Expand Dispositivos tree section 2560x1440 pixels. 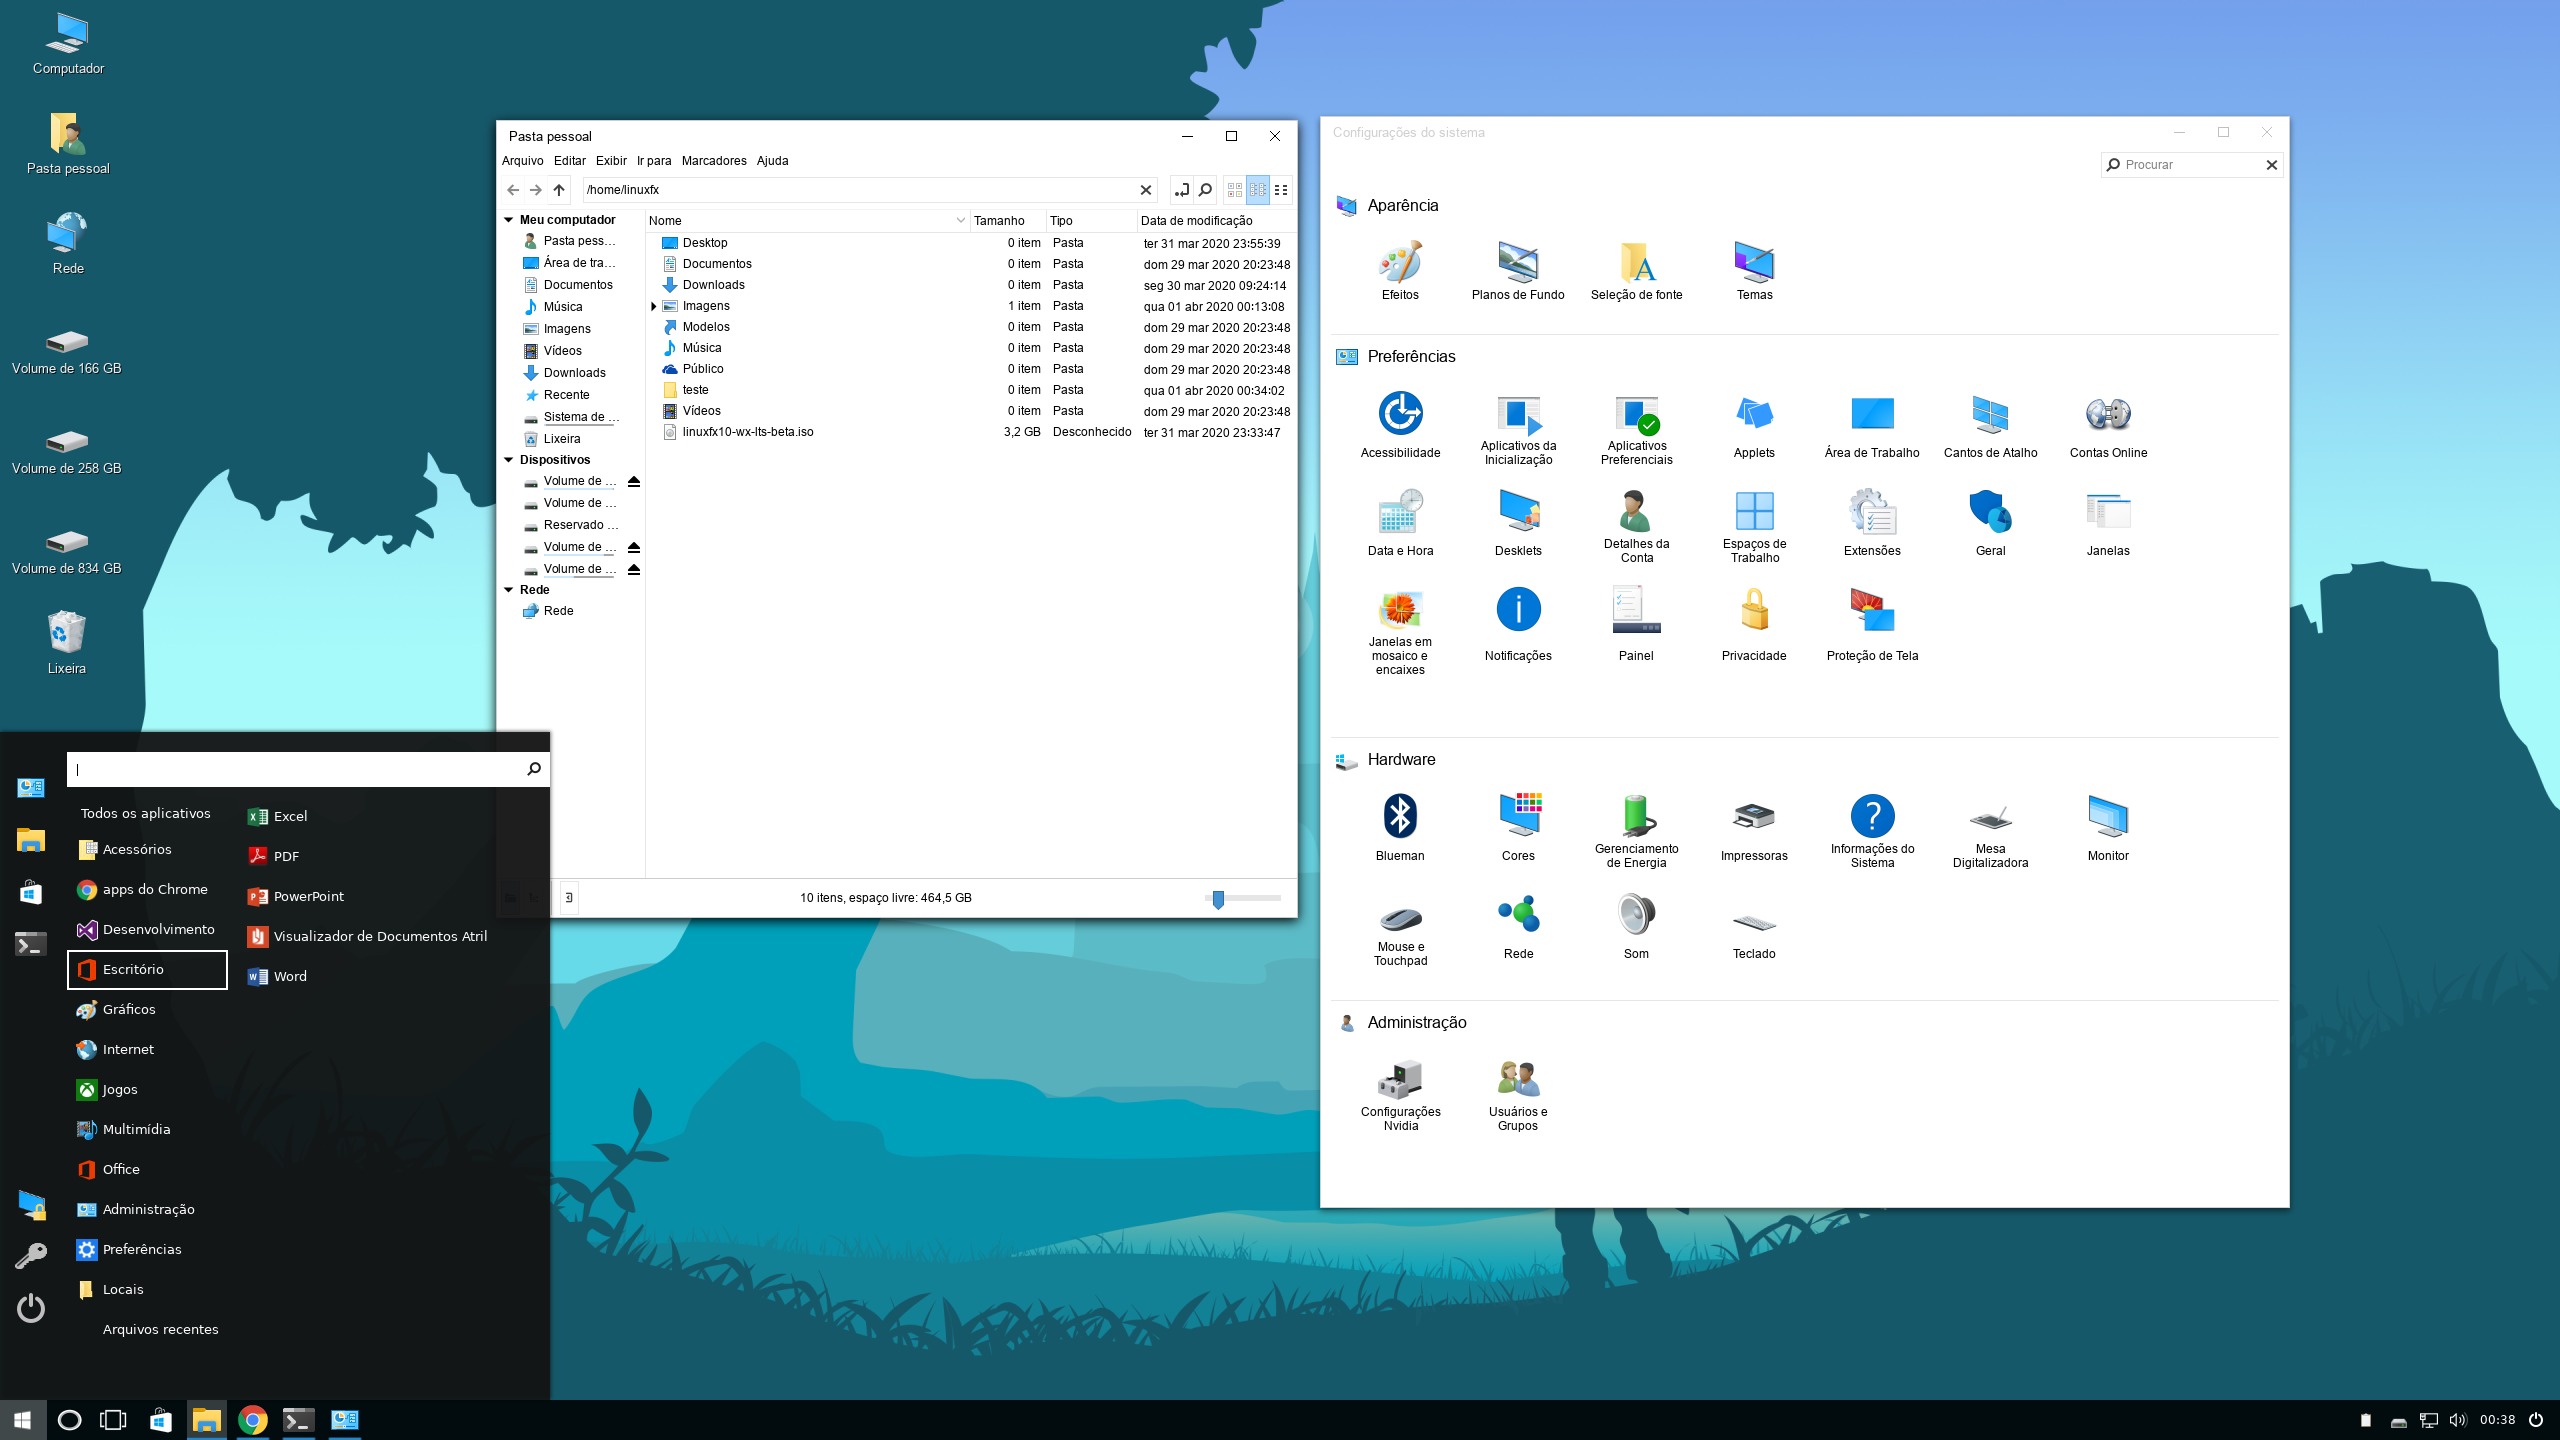click(x=510, y=459)
